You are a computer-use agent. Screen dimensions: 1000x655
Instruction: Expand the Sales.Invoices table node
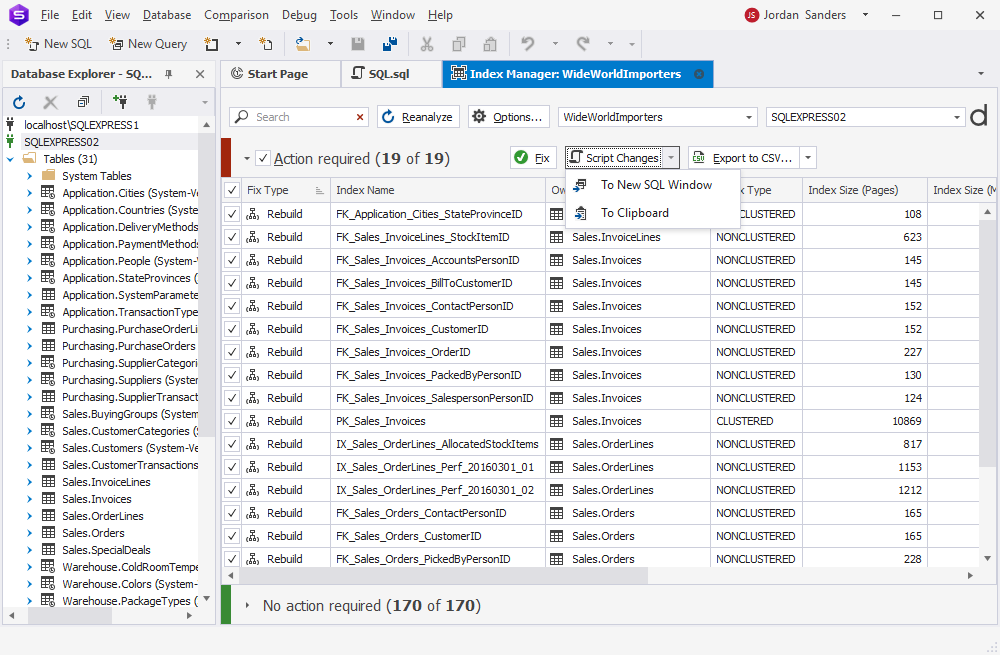(x=29, y=499)
